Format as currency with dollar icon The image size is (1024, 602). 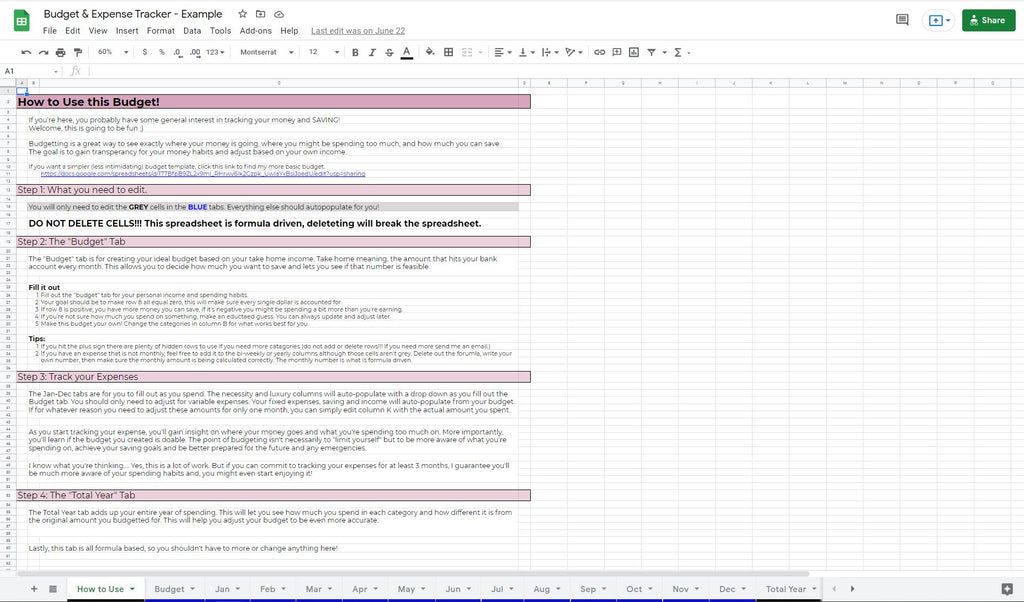(x=144, y=52)
